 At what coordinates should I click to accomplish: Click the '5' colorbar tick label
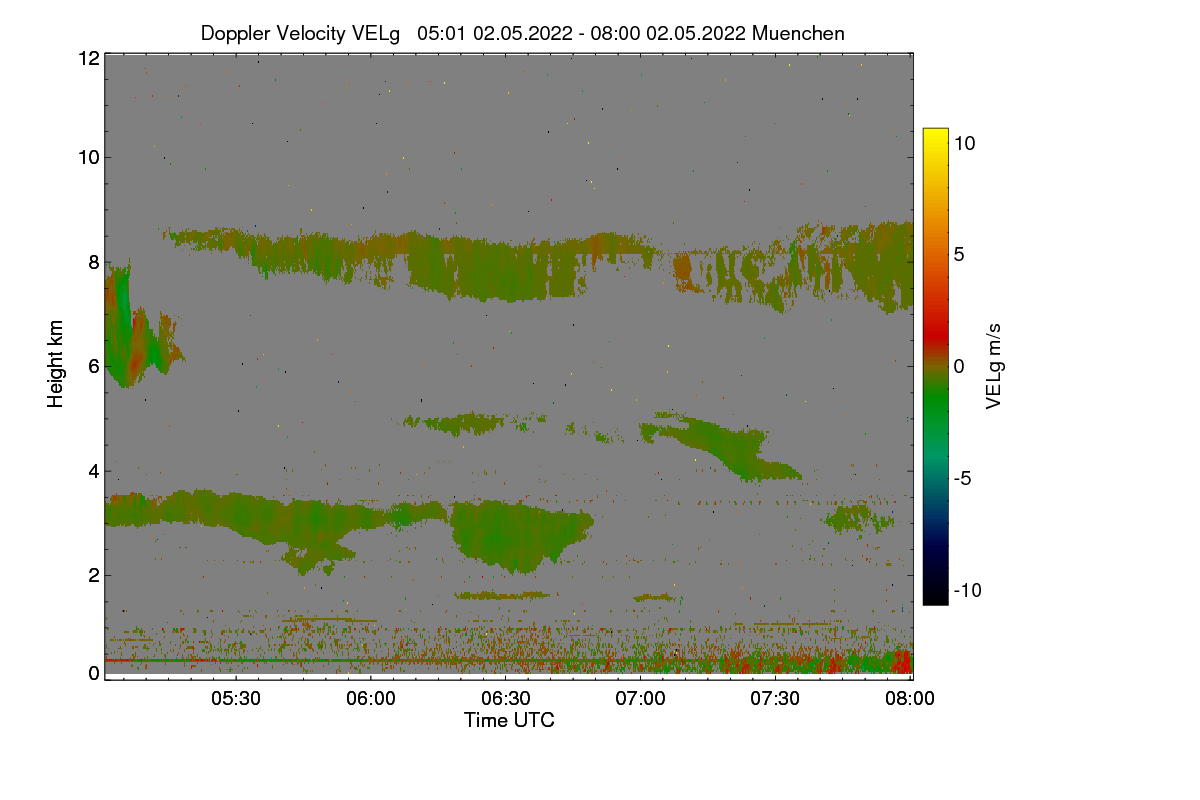coord(960,255)
